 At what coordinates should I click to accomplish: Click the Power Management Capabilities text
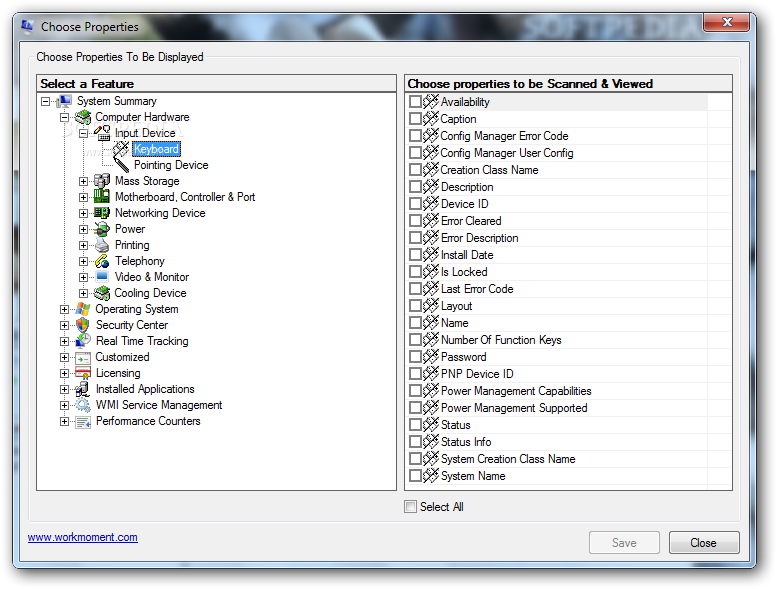click(516, 391)
